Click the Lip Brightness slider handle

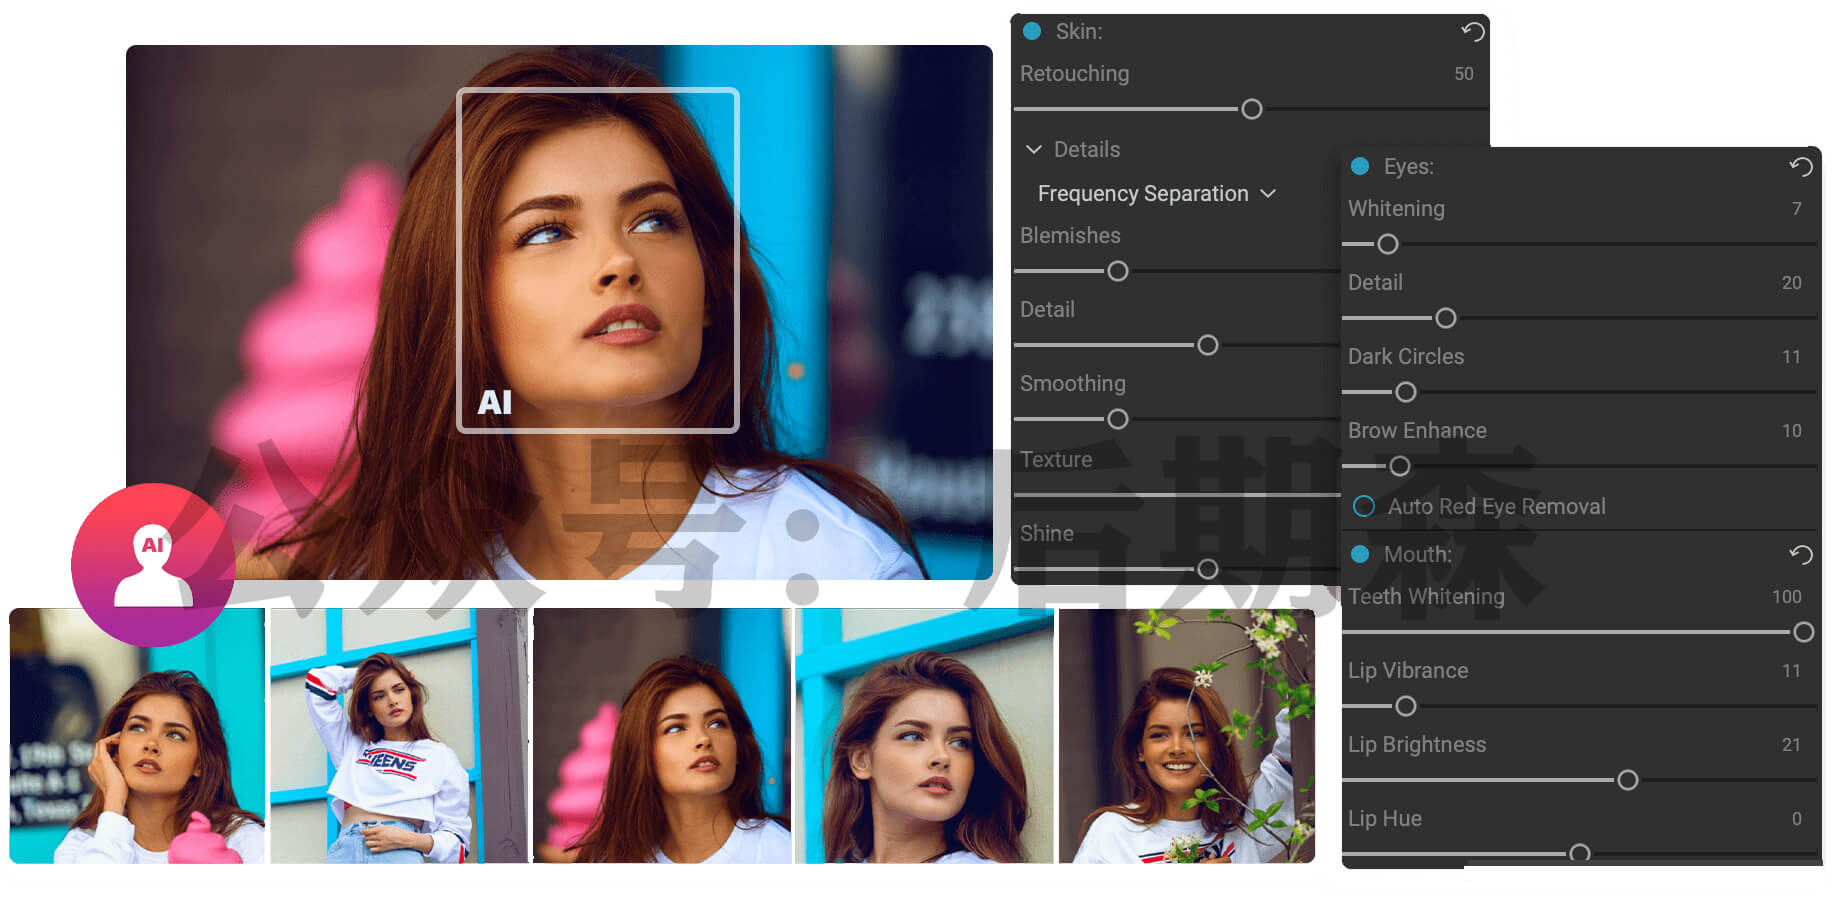tap(1628, 780)
